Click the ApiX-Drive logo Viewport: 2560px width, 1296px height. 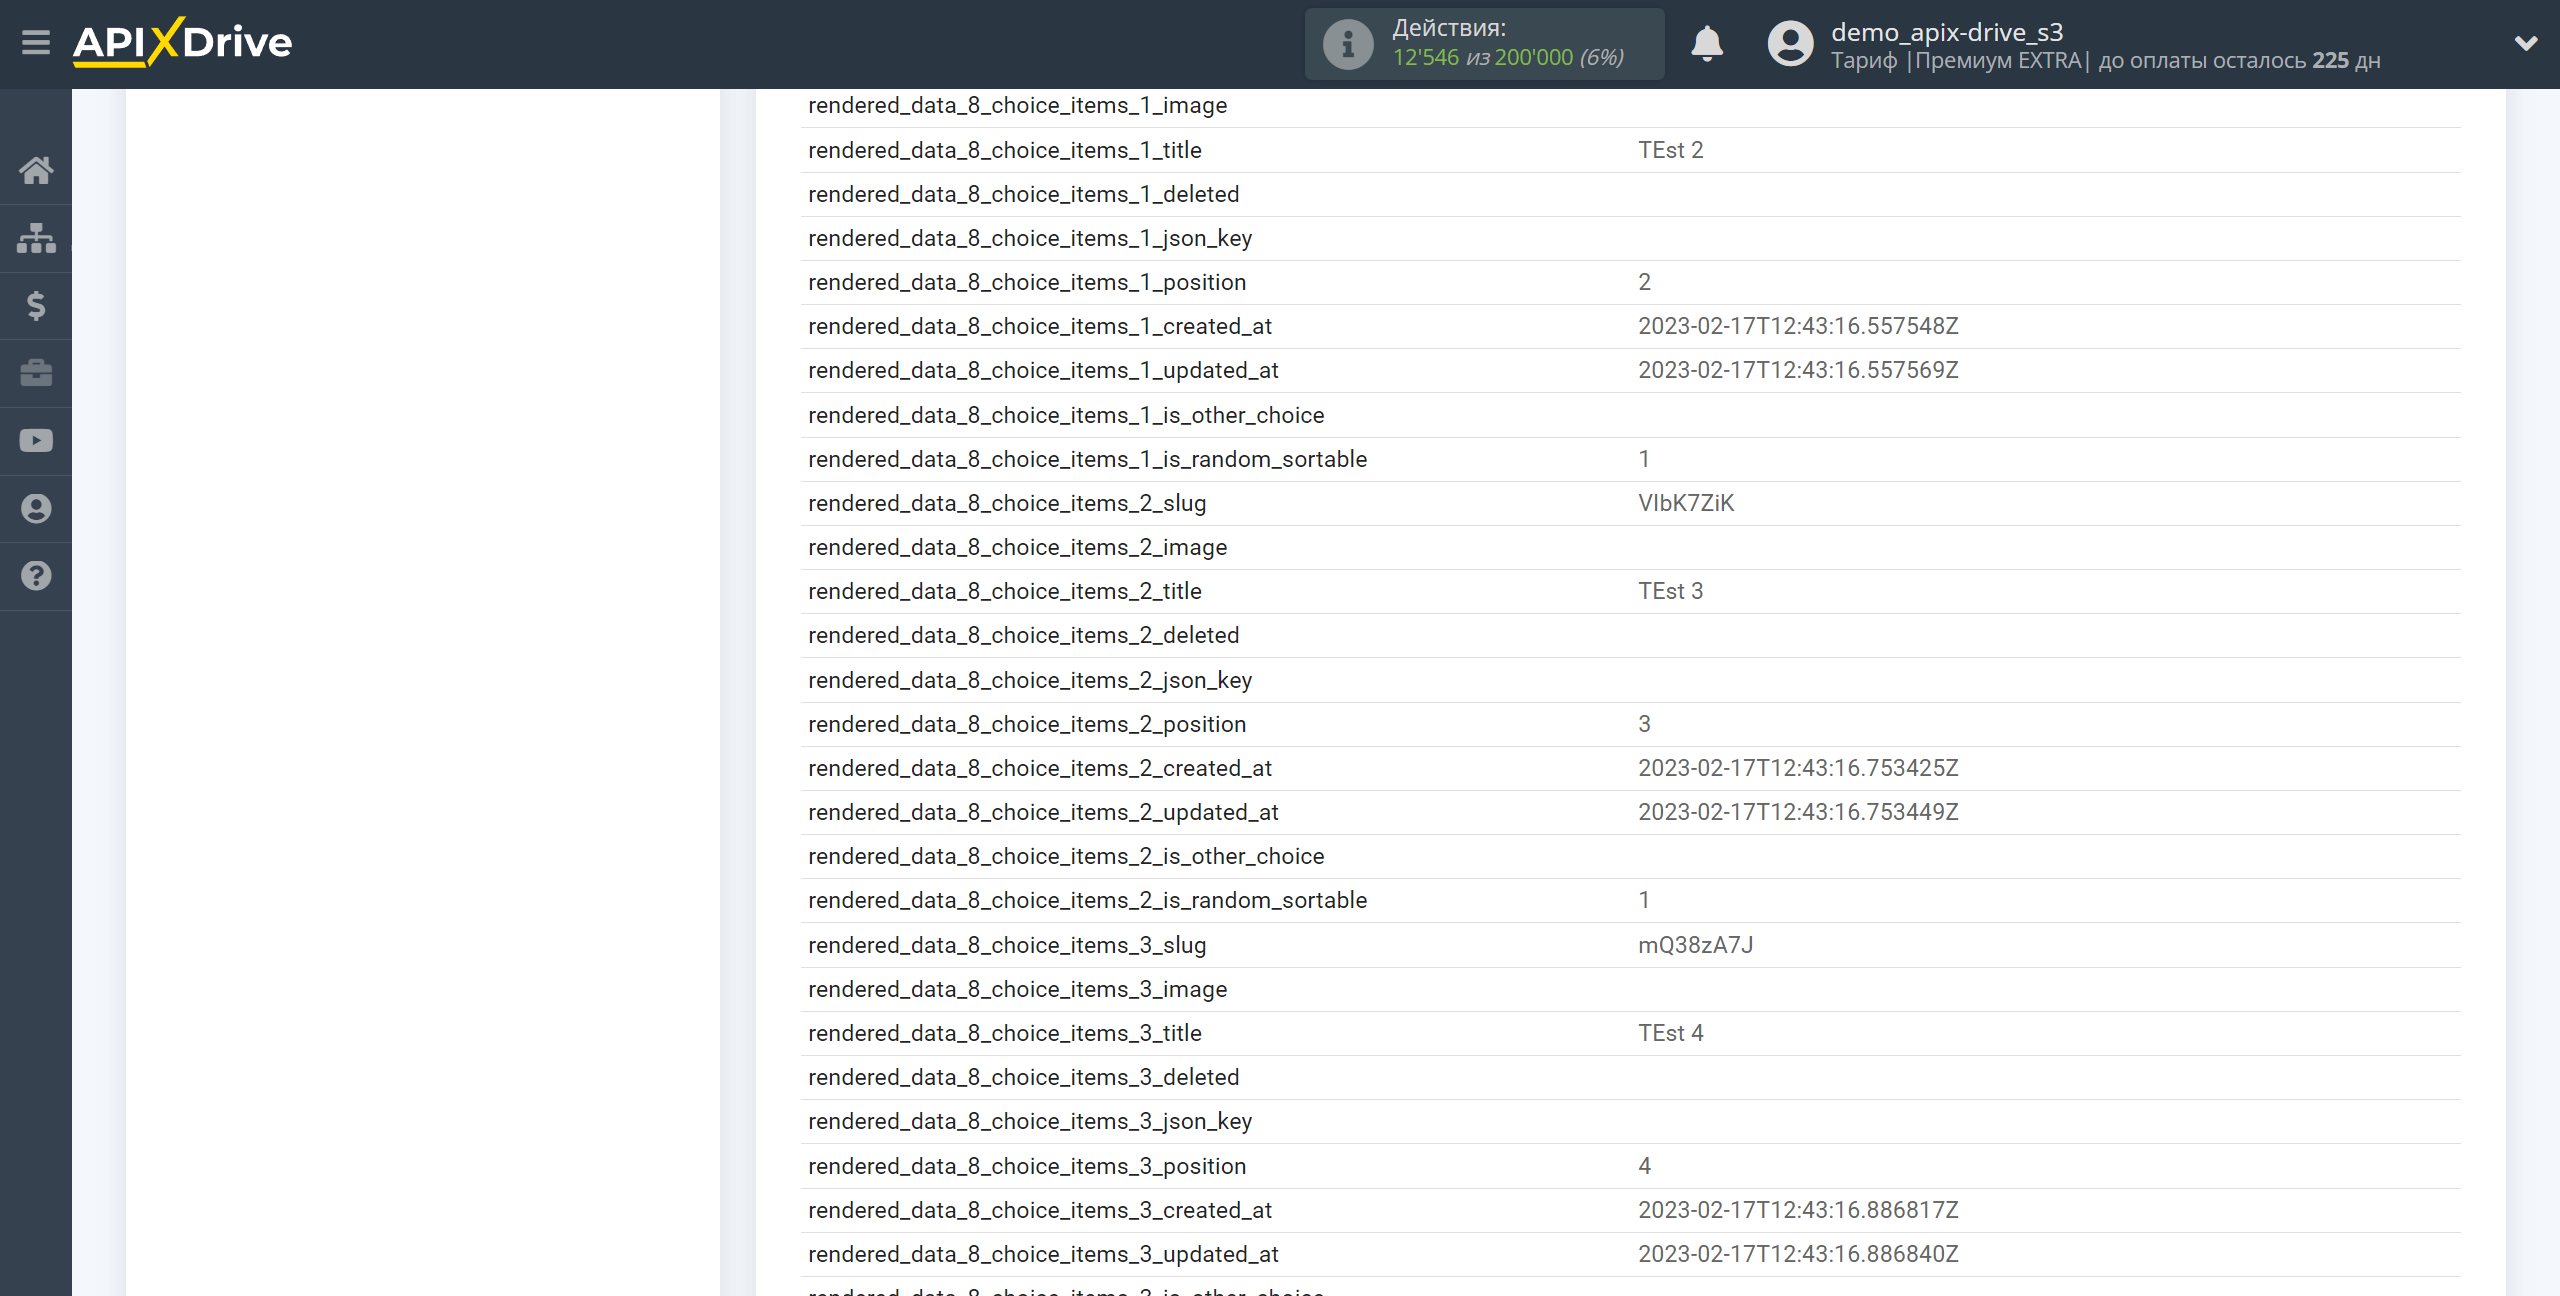coord(182,43)
